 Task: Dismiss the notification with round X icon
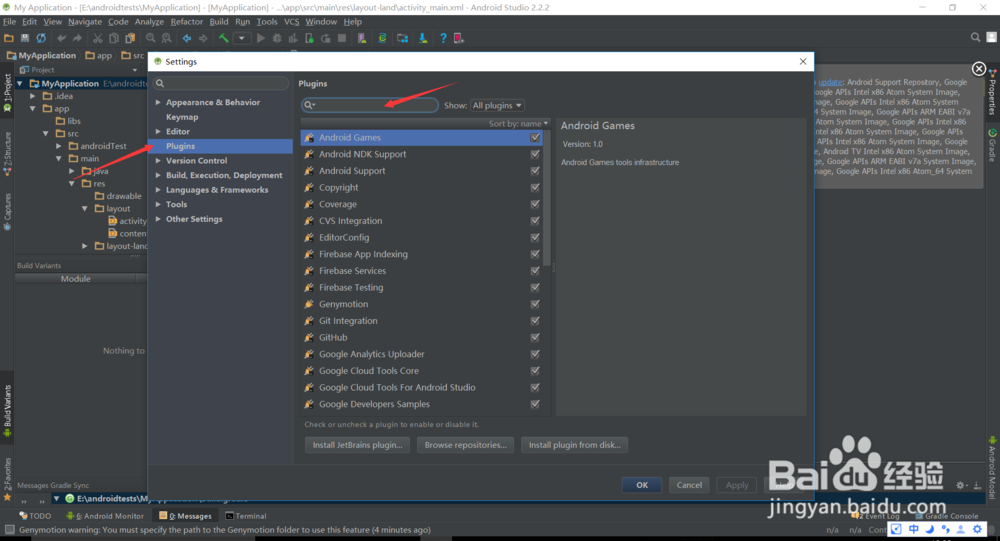(978, 68)
